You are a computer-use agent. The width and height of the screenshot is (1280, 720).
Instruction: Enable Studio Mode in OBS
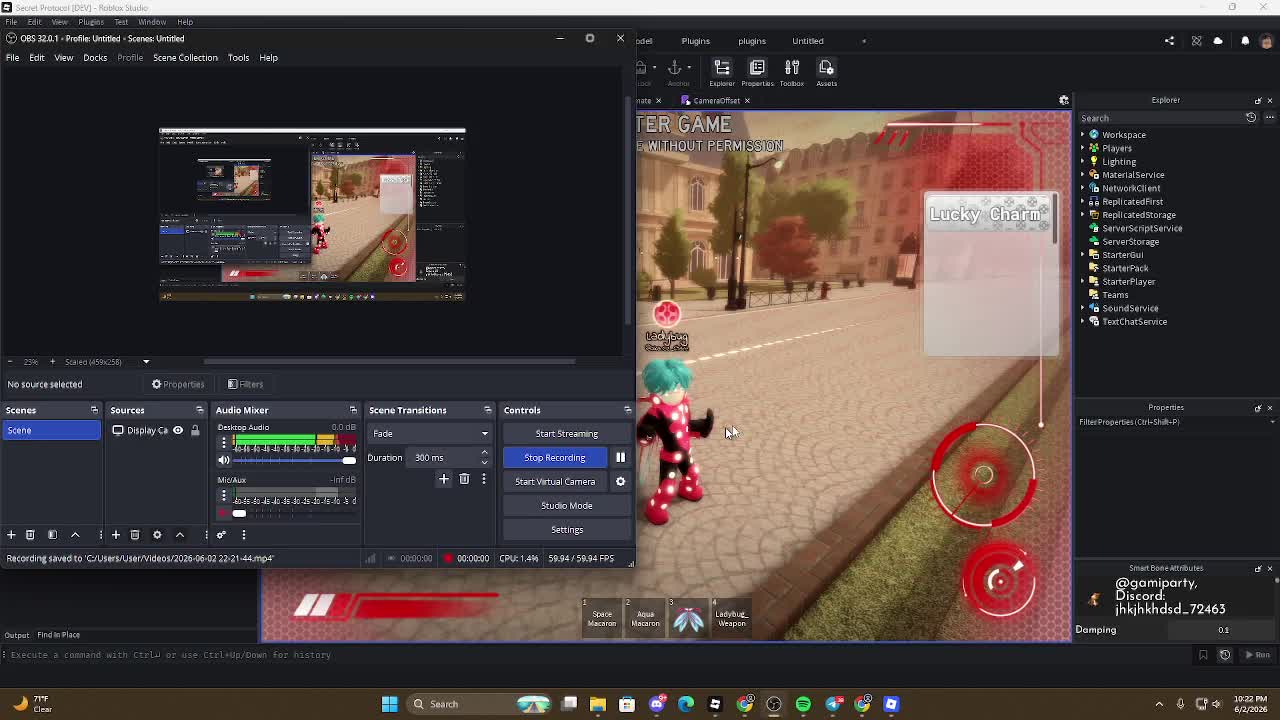[566, 505]
